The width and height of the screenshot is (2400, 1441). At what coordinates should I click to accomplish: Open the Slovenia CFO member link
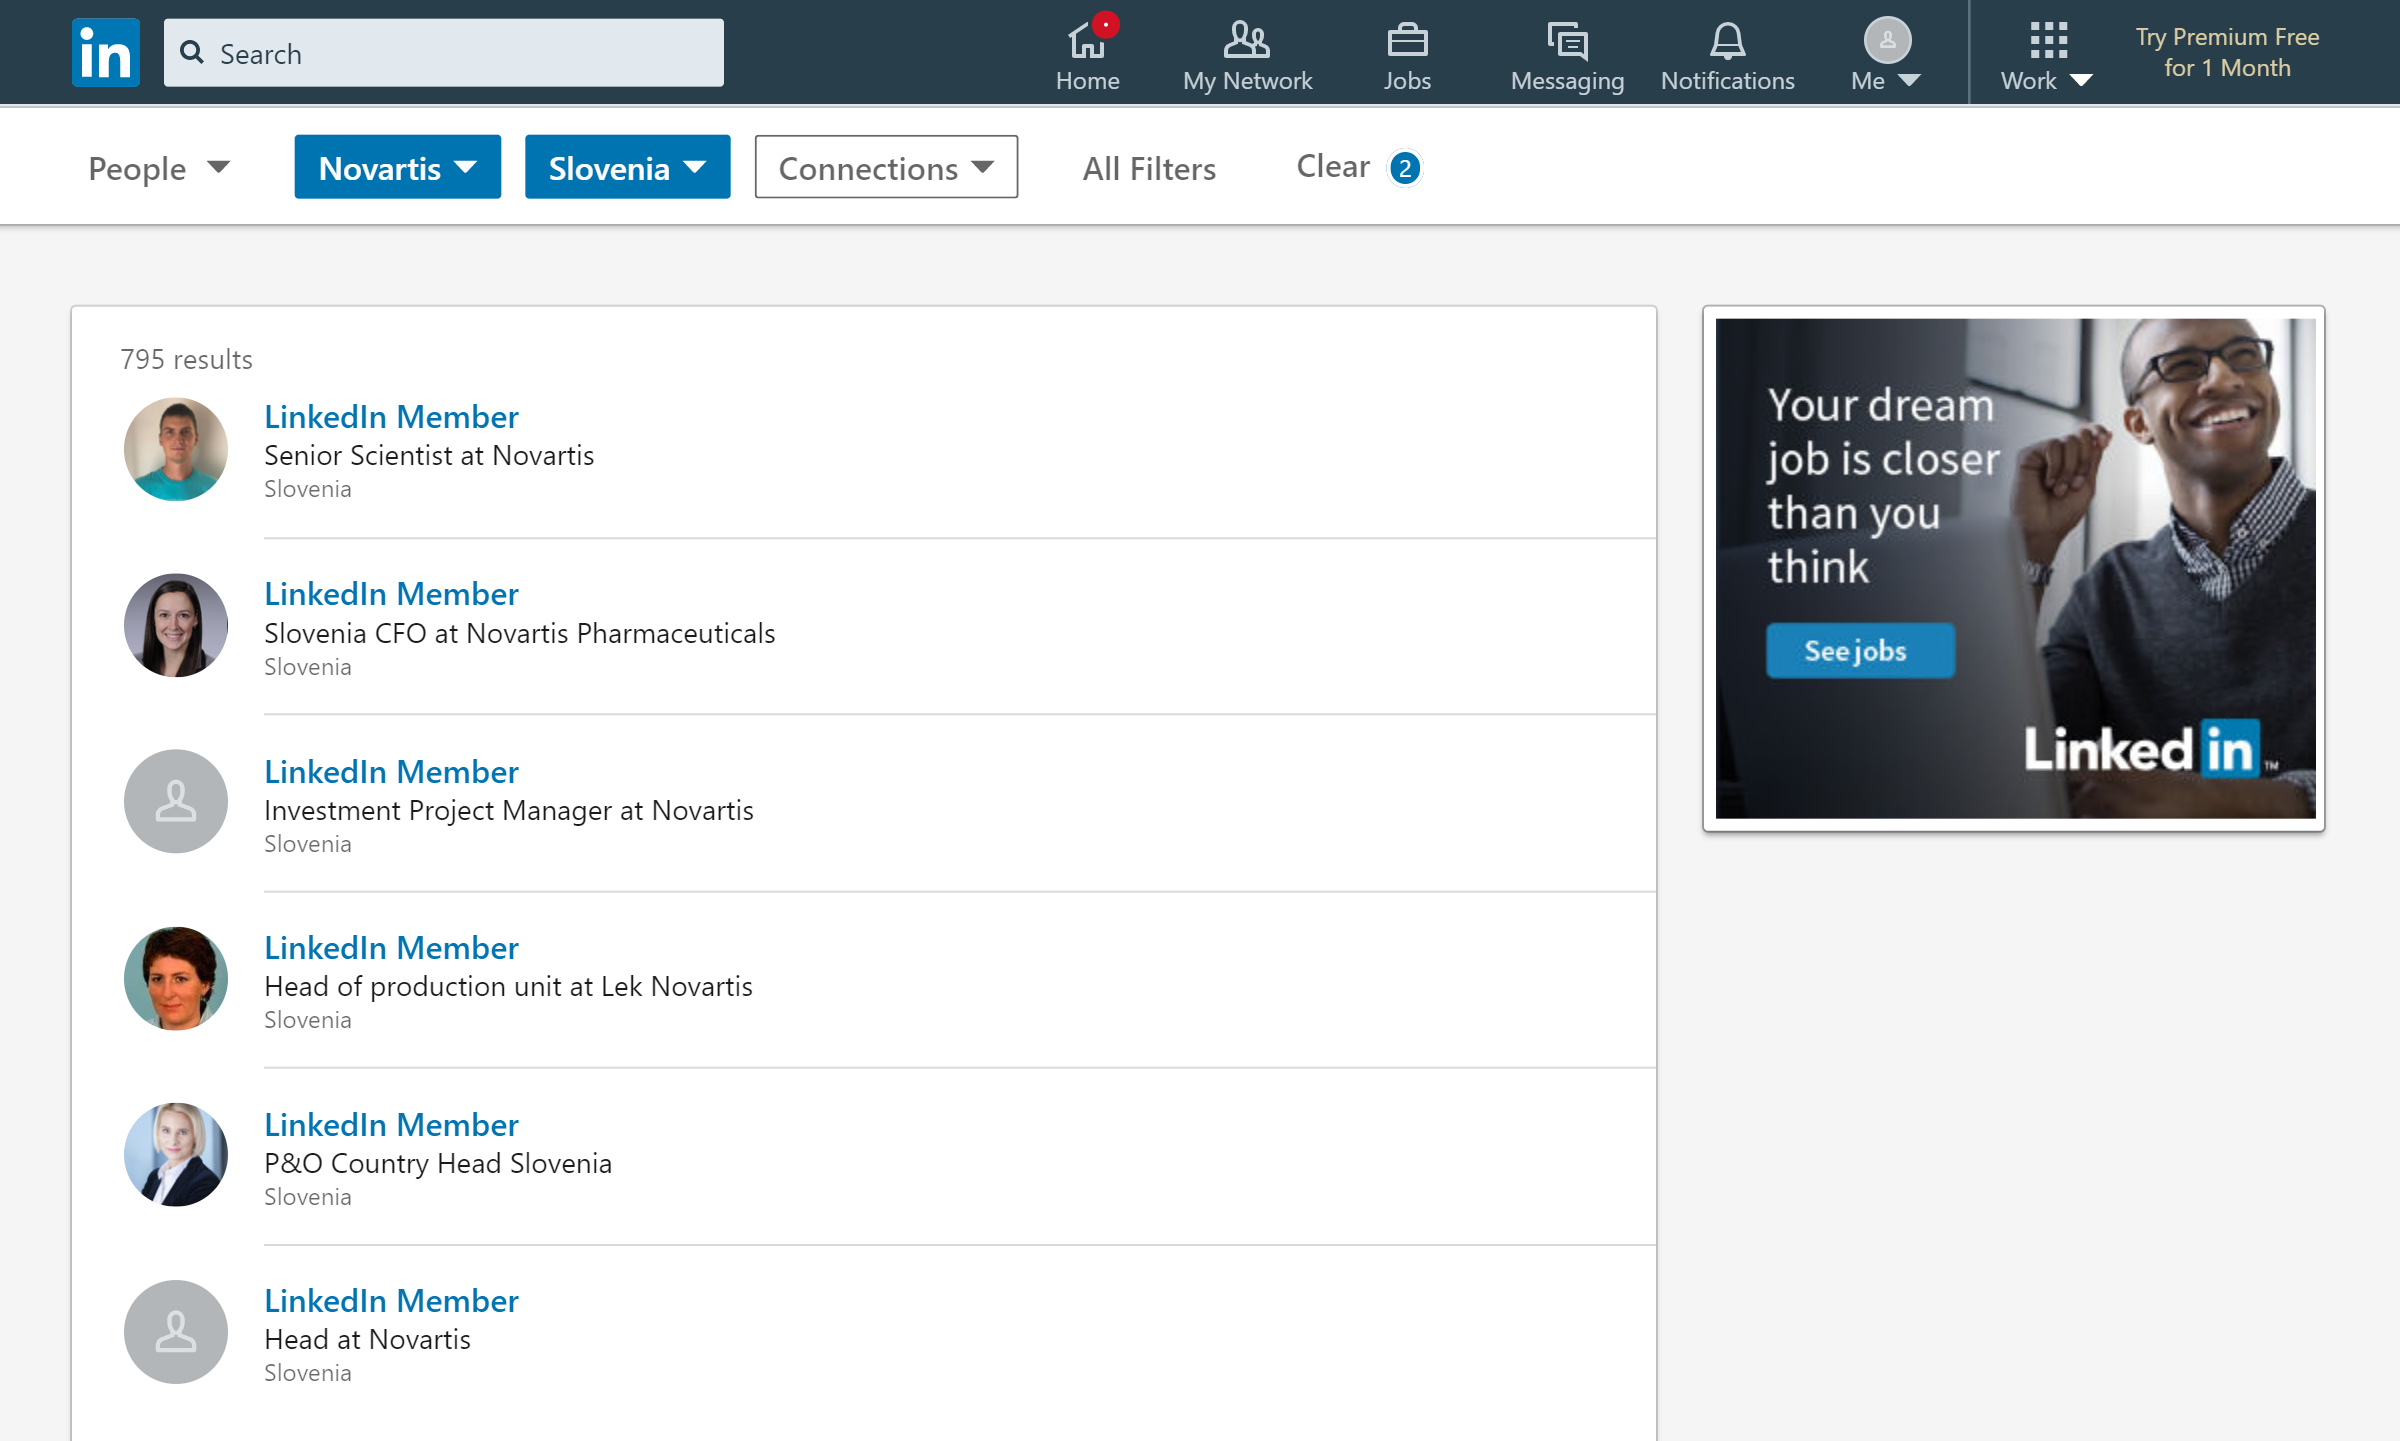pos(391,593)
